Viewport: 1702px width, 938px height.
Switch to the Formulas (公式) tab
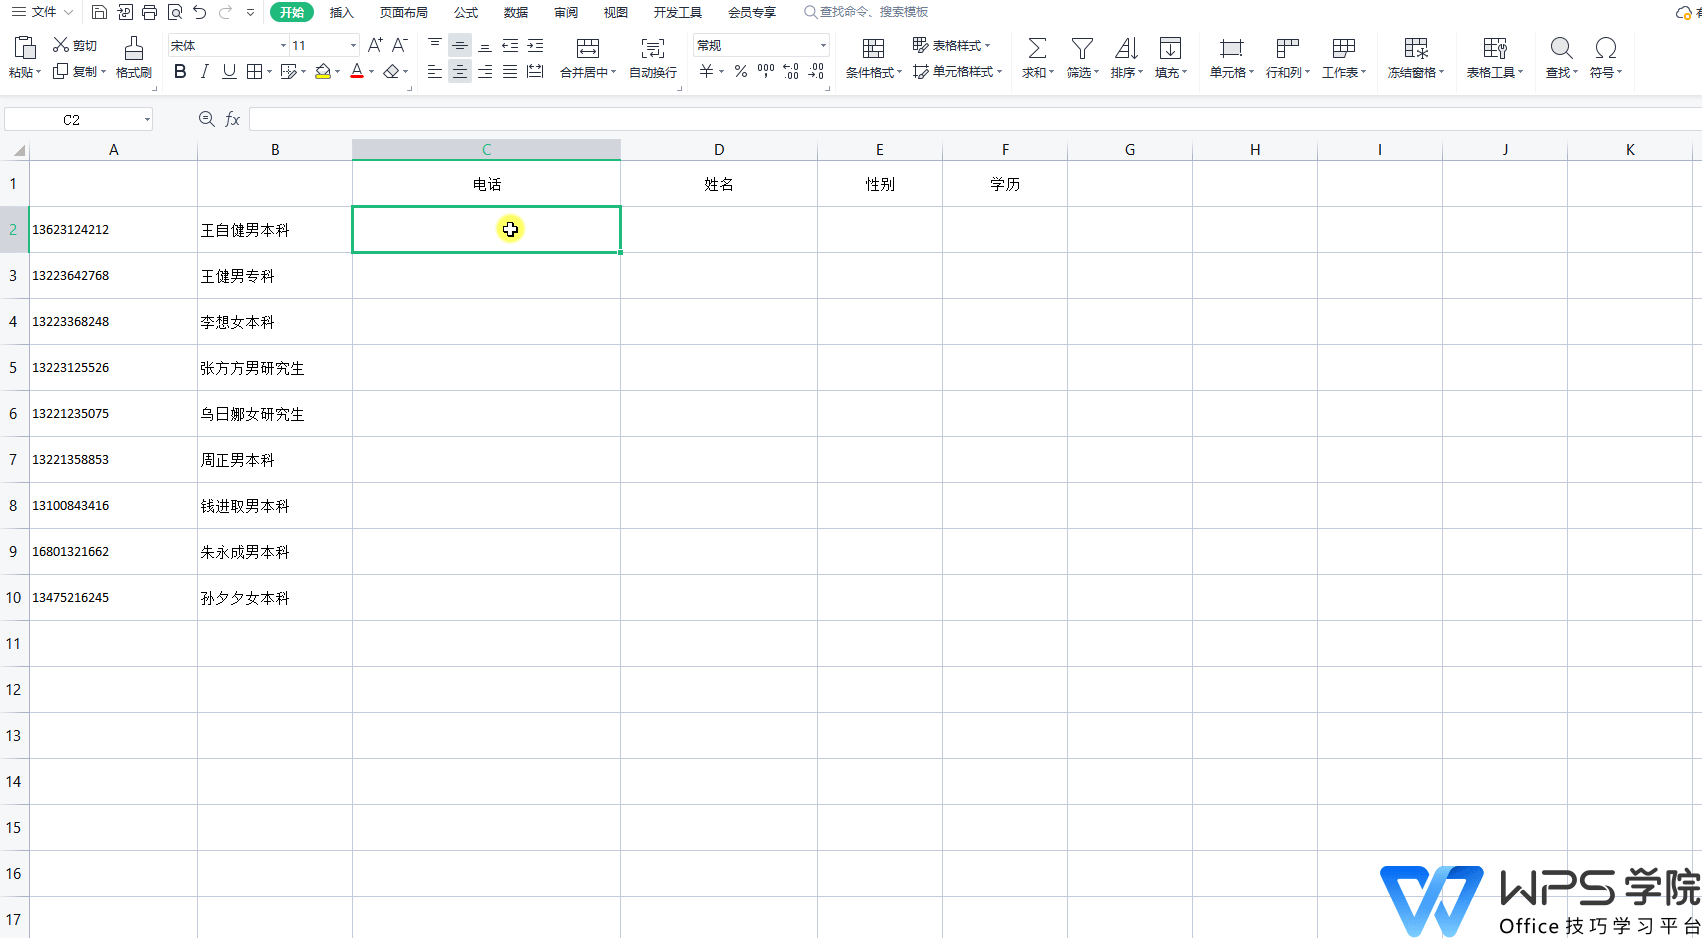(466, 12)
